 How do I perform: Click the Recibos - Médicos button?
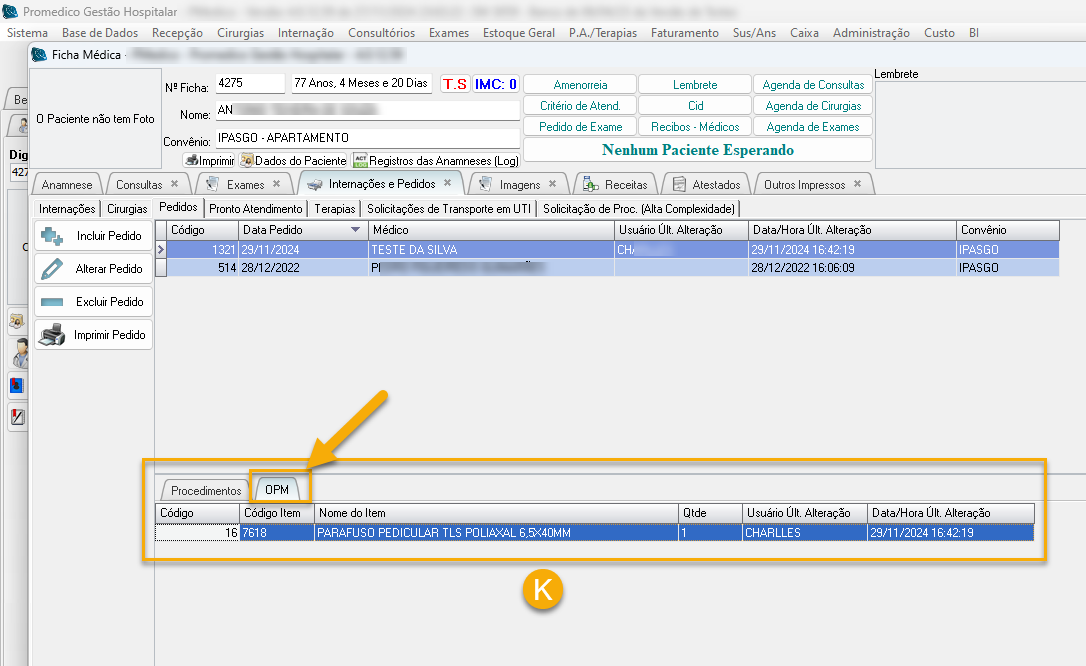(695, 127)
